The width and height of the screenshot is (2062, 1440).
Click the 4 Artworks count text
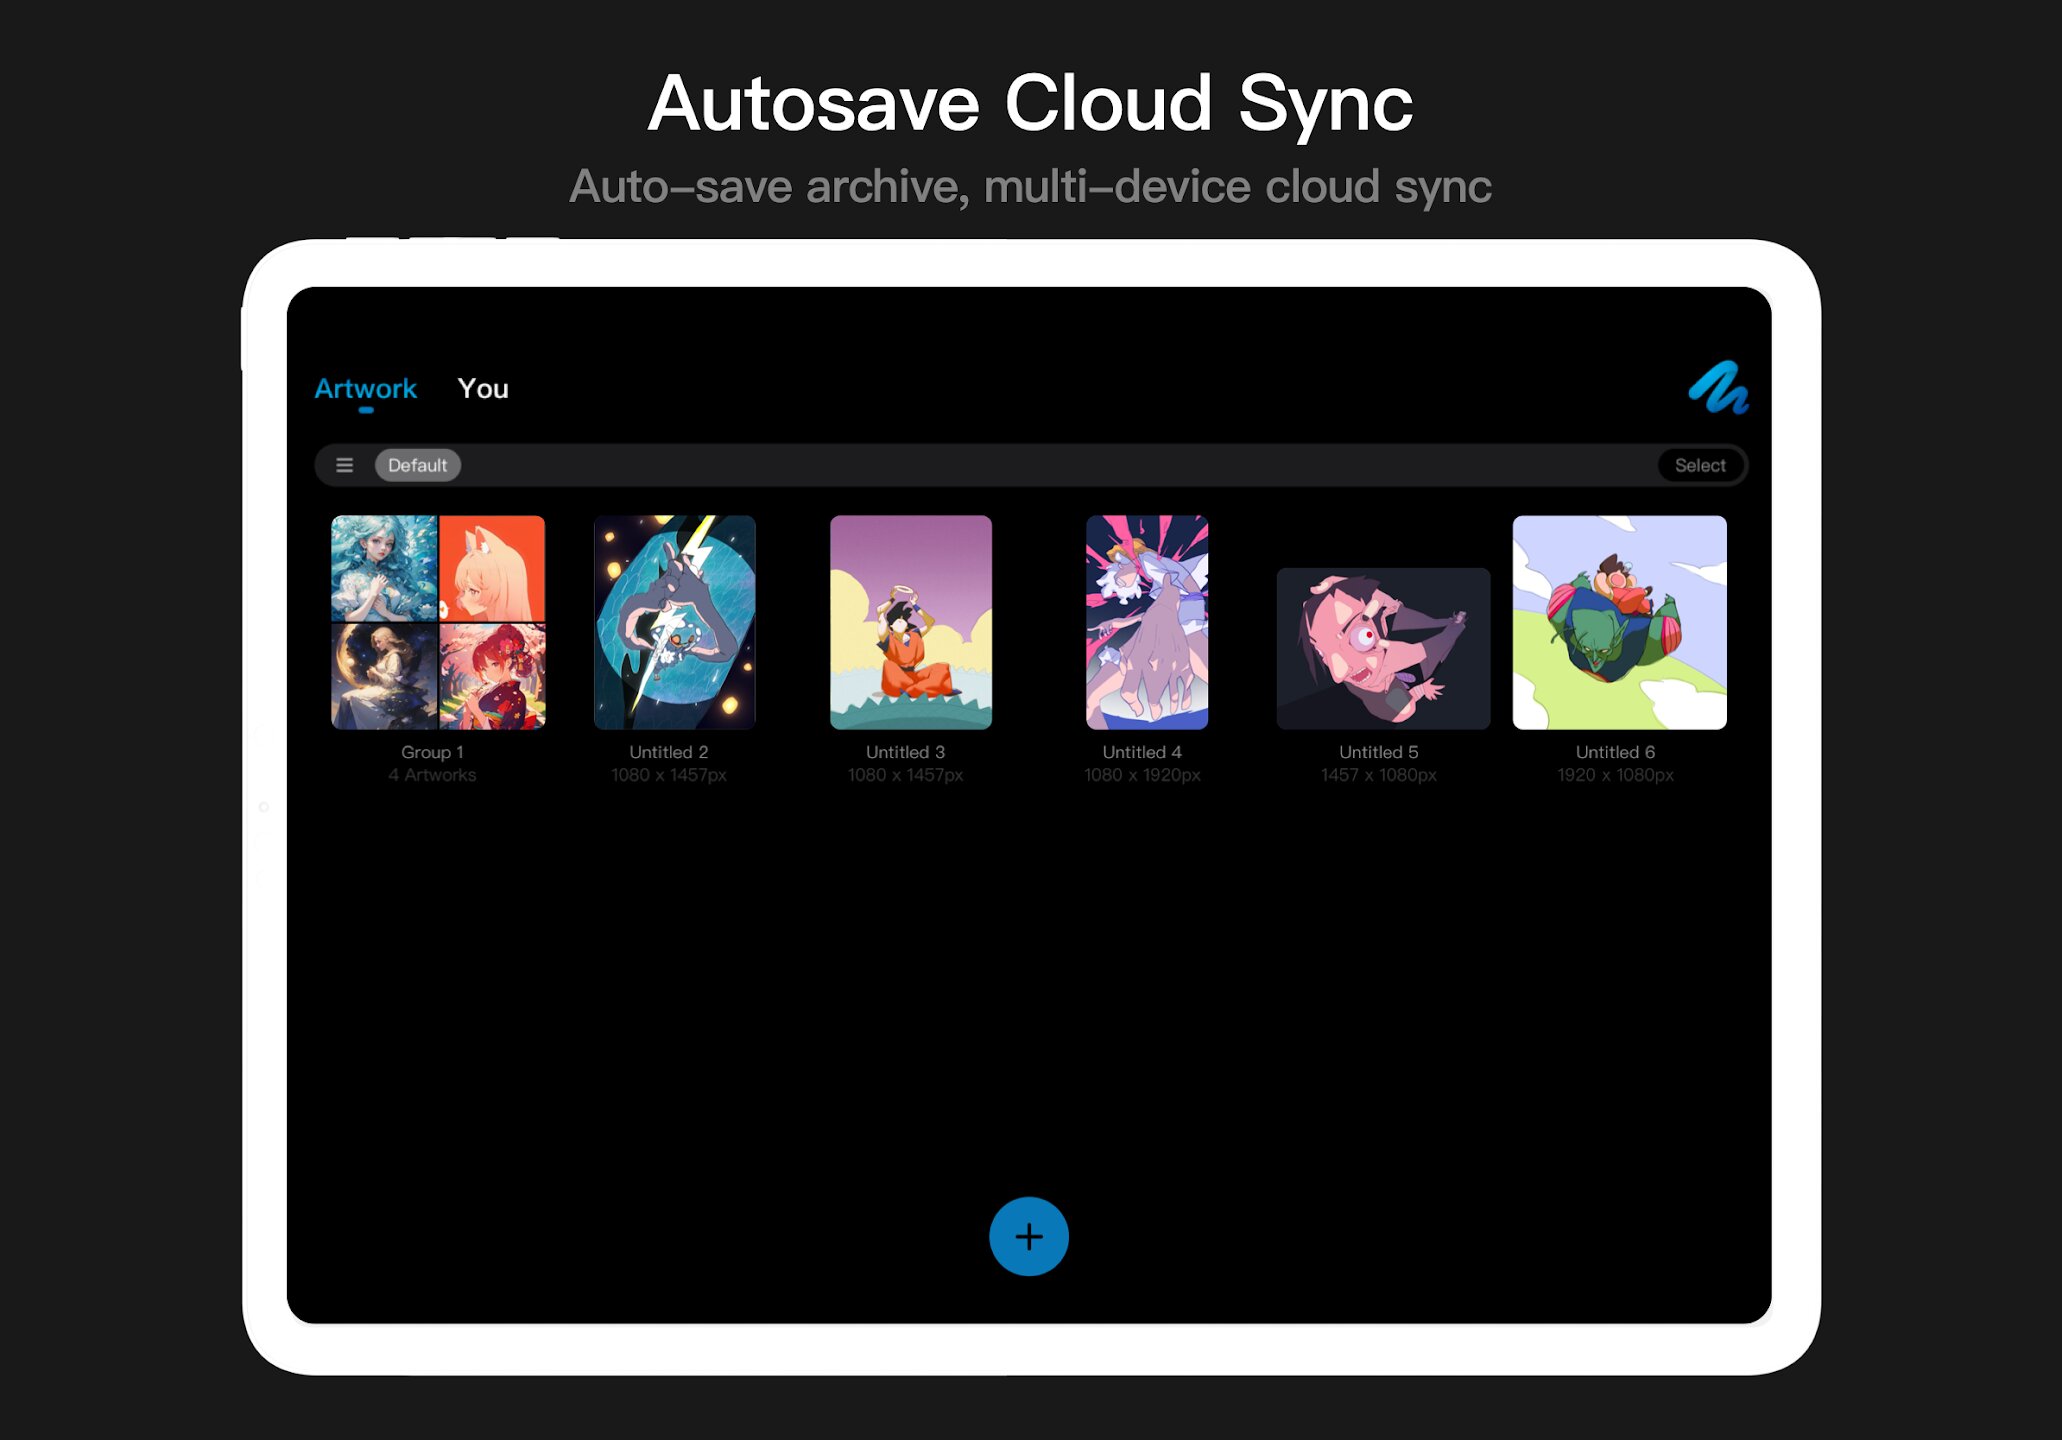[x=432, y=775]
